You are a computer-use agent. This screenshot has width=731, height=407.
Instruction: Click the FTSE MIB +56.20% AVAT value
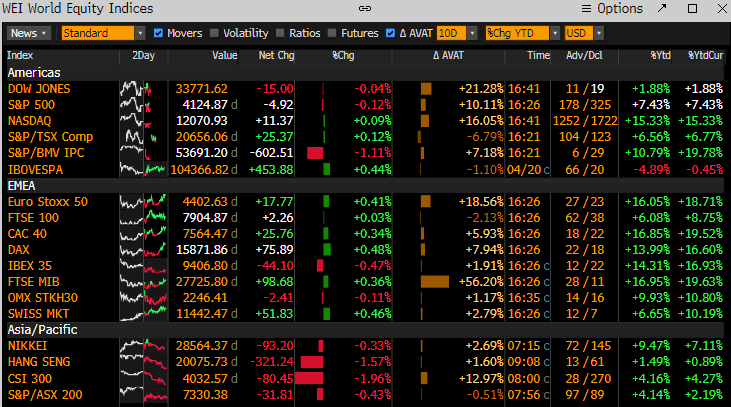point(481,282)
